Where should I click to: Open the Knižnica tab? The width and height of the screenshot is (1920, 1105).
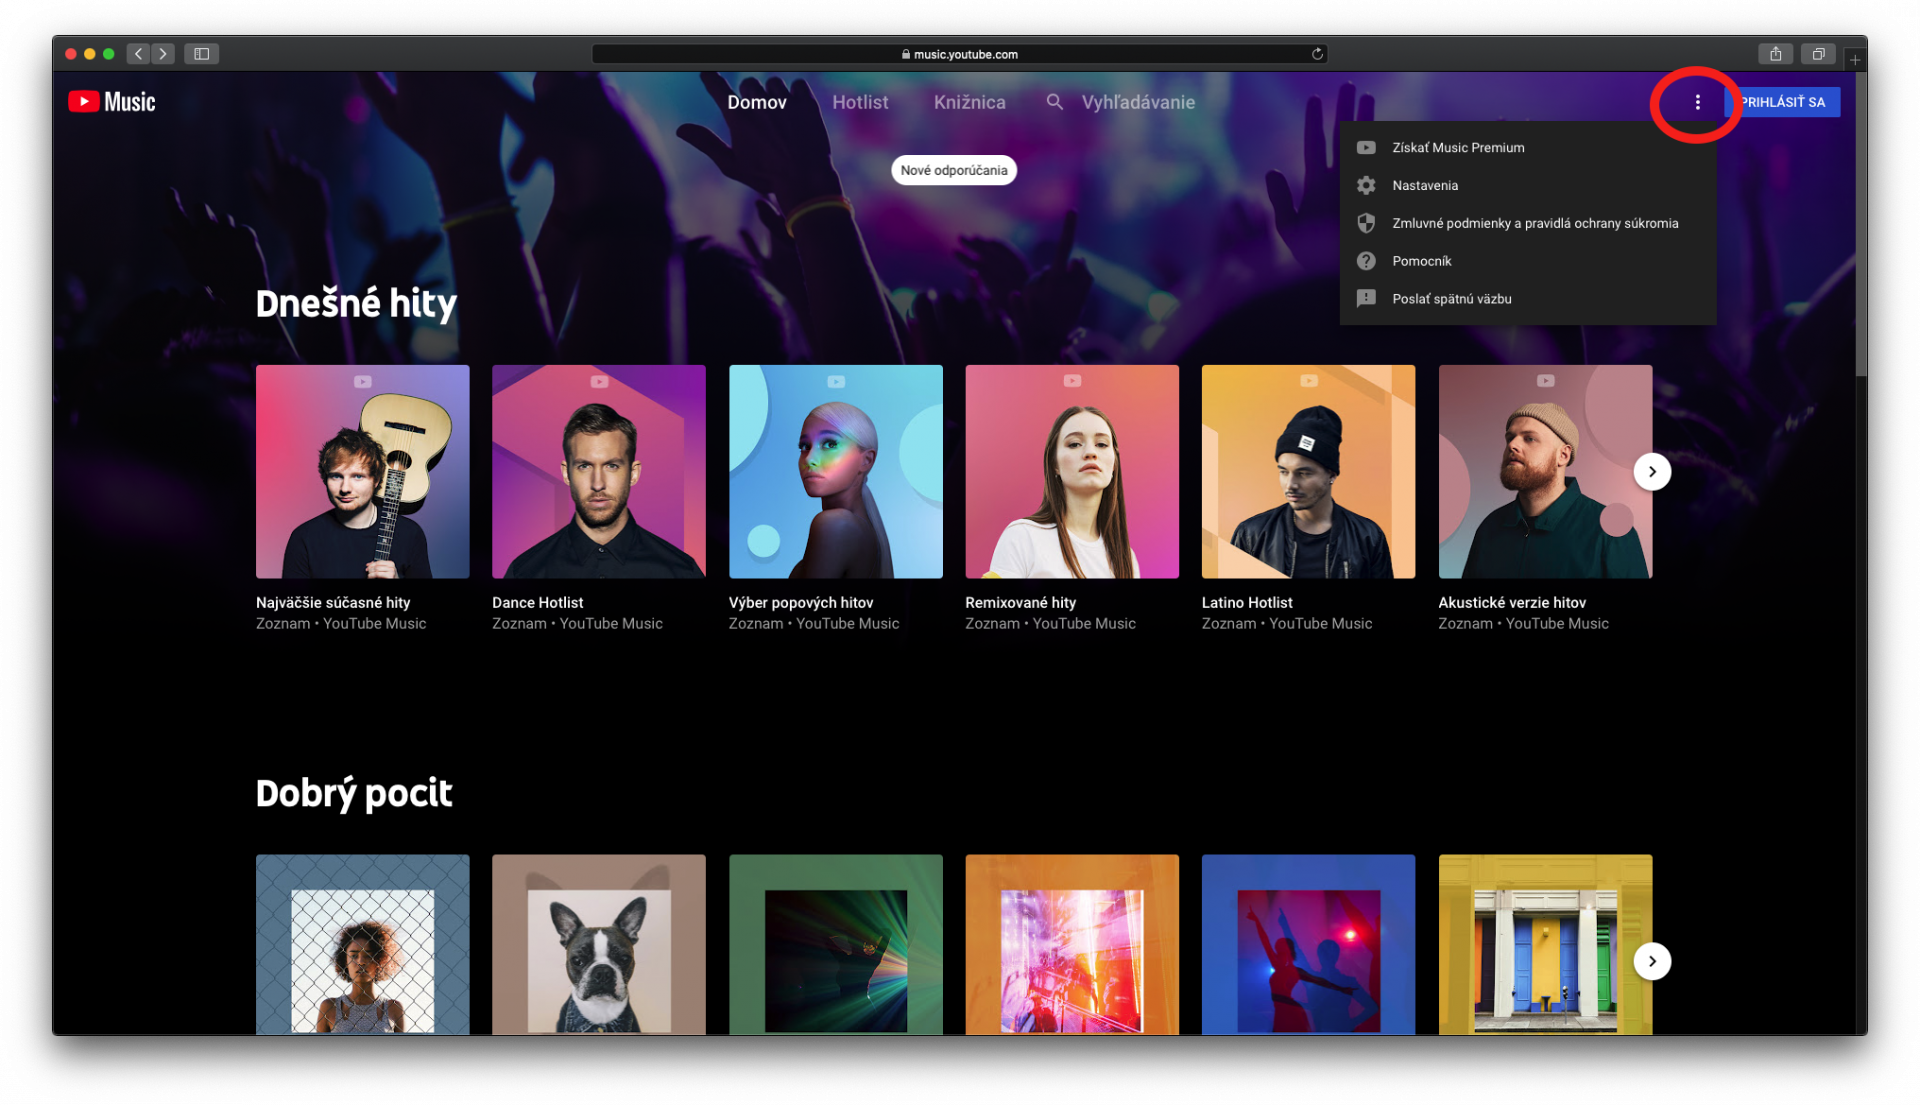click(969, 102)
